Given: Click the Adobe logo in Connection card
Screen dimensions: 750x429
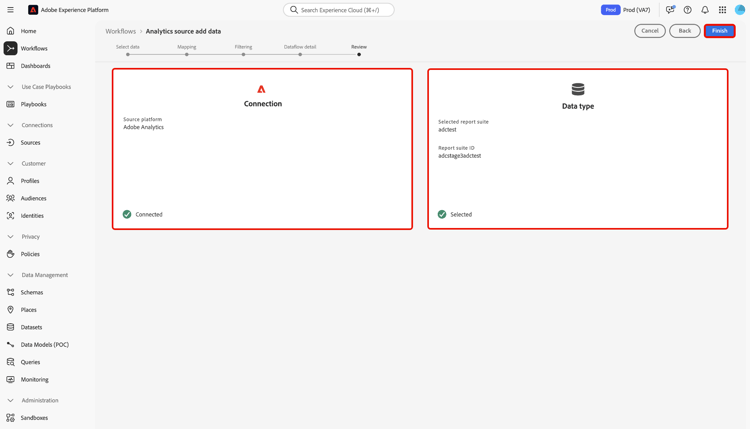Looking at the screenshot, I should [x=261, y=89].
